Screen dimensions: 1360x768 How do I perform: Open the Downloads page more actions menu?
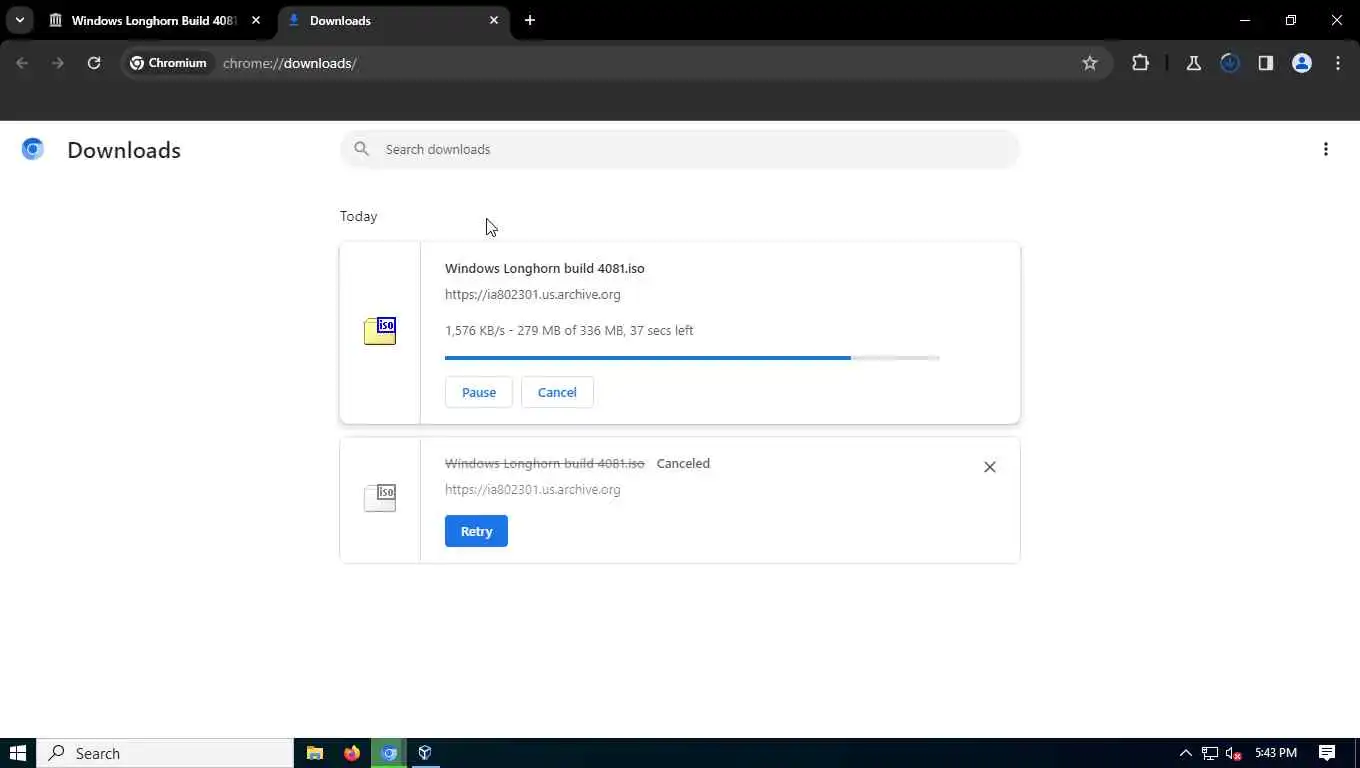pyautogui.click(x=1326, y=149)
